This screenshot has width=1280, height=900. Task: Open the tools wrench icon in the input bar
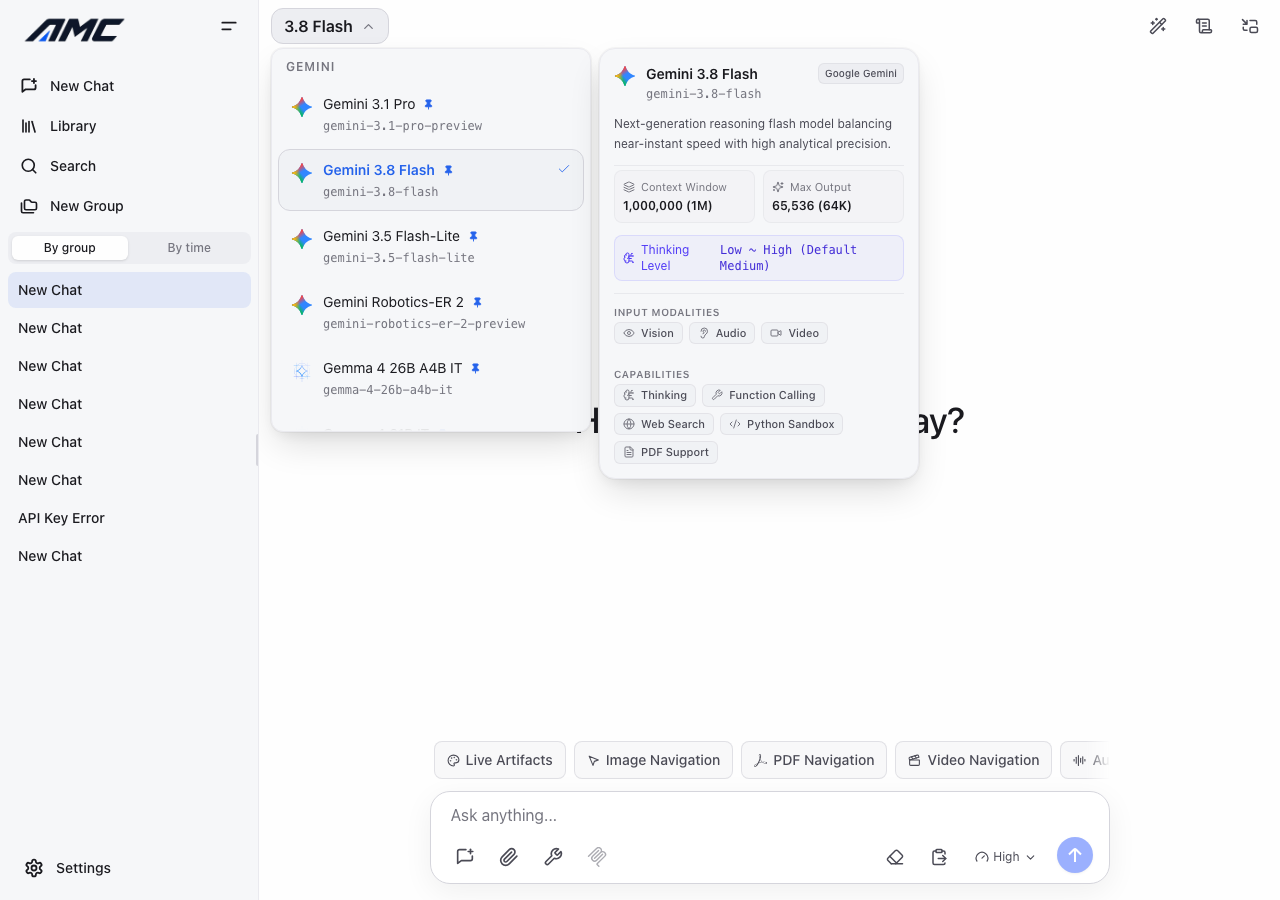click(553, 856)
